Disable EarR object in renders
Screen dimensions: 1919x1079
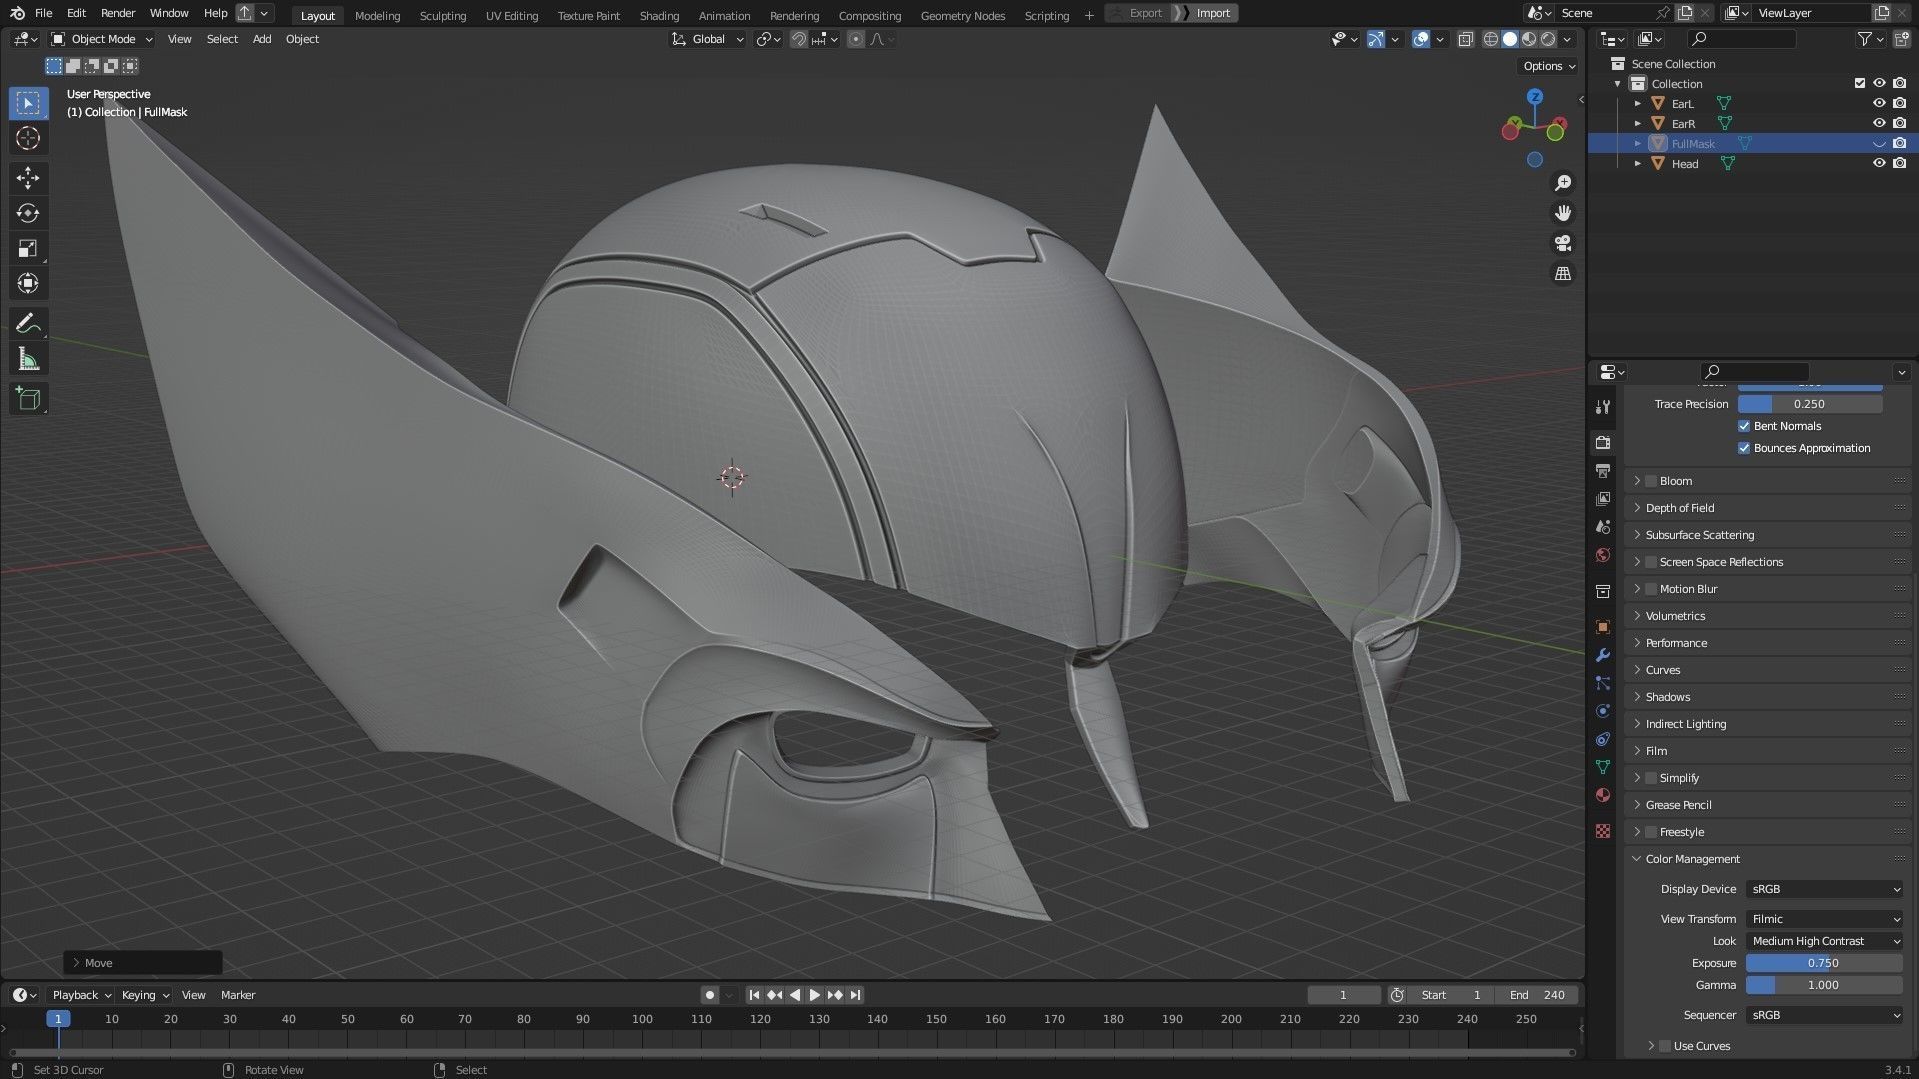tap(1900, 123)
